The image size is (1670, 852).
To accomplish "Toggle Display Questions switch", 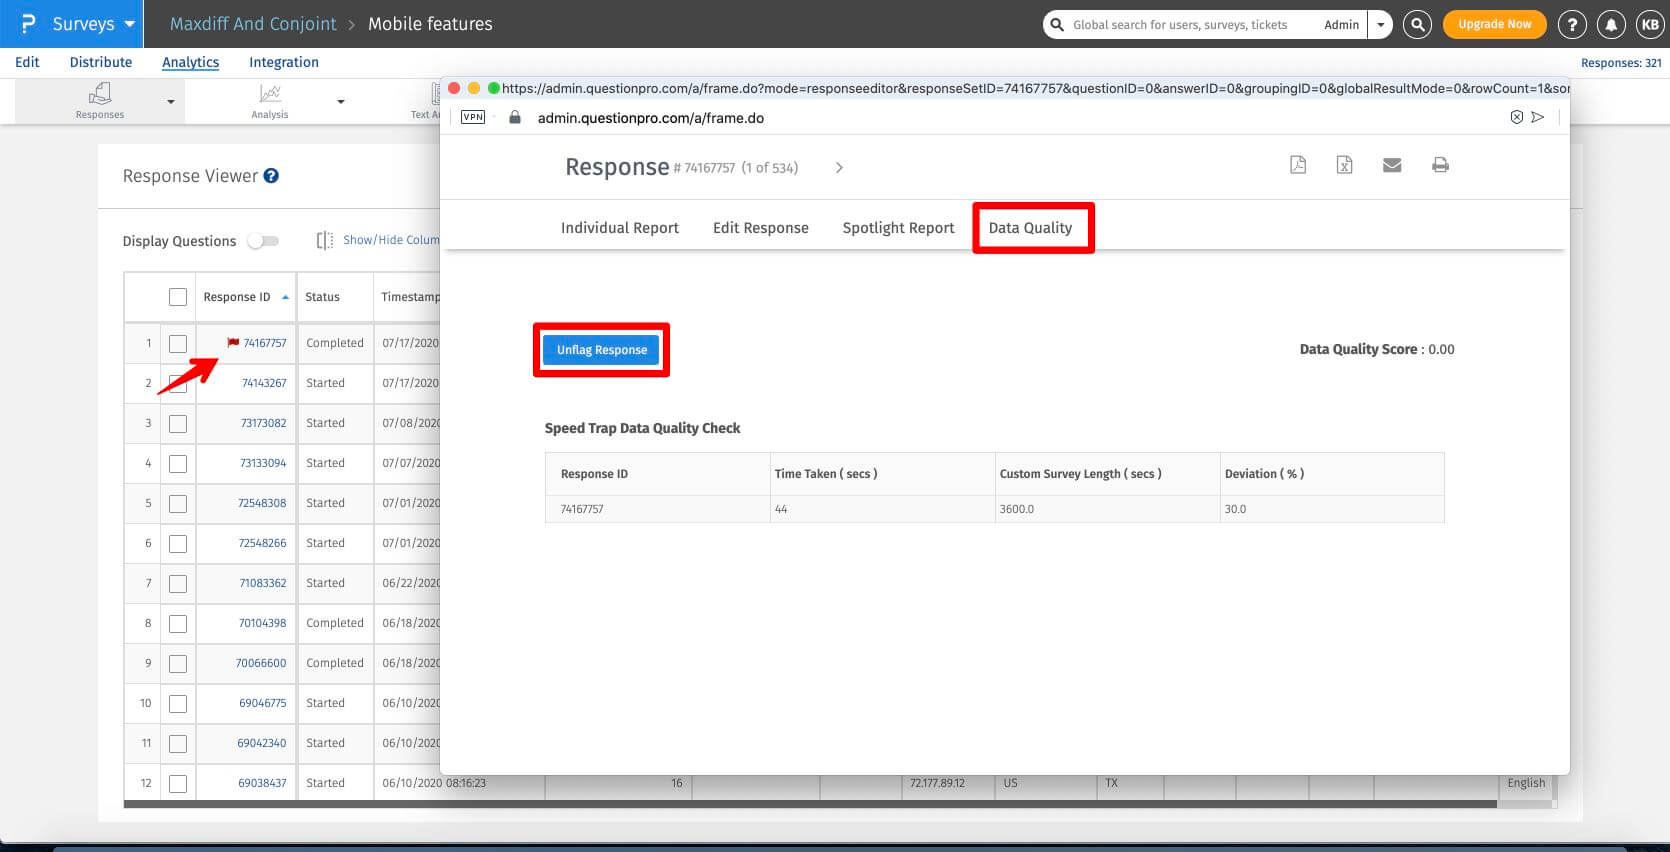I will pos(263,241).
